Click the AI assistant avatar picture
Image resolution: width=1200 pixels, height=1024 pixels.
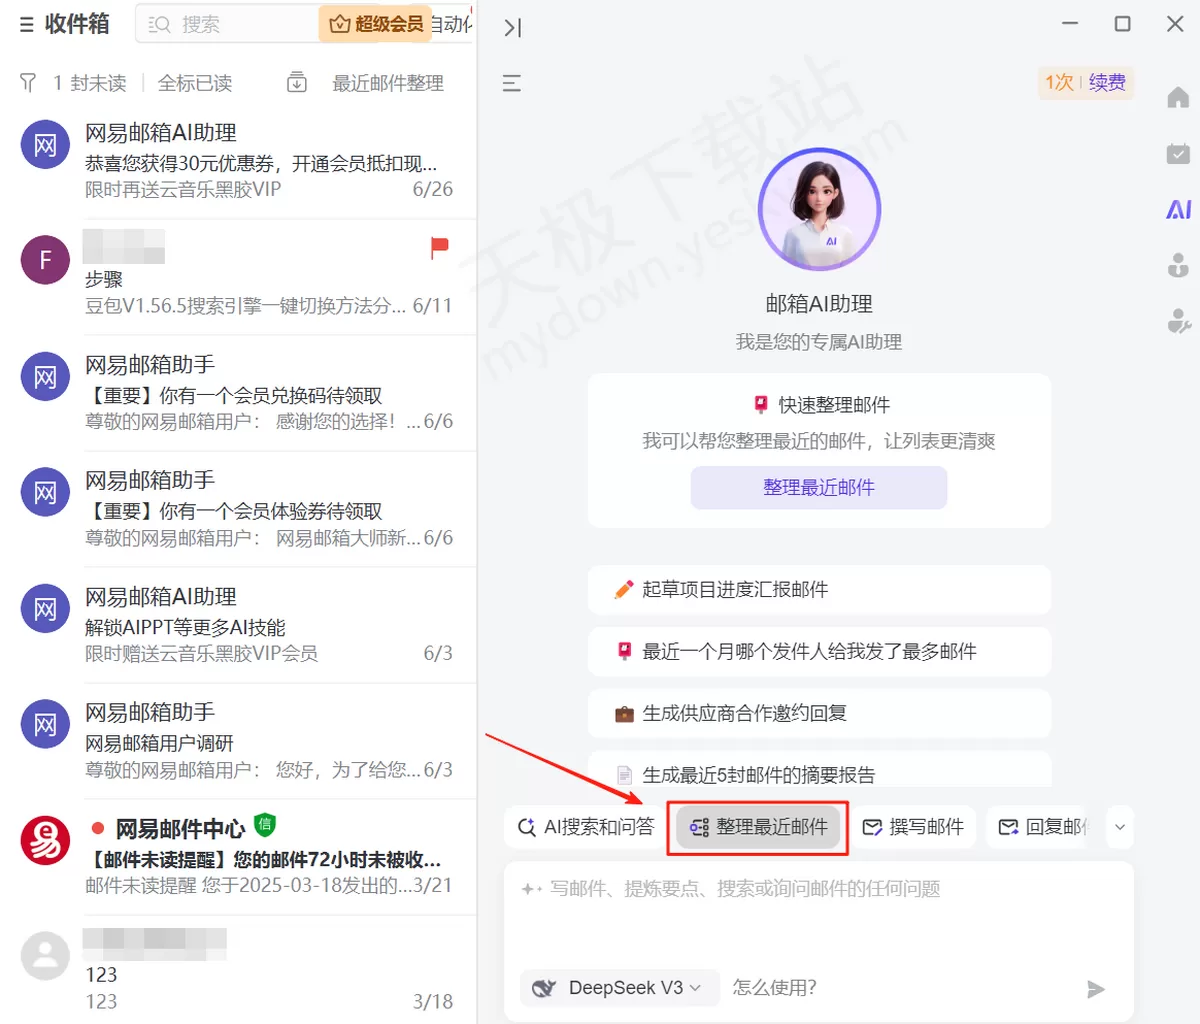[x=819, y=209]
